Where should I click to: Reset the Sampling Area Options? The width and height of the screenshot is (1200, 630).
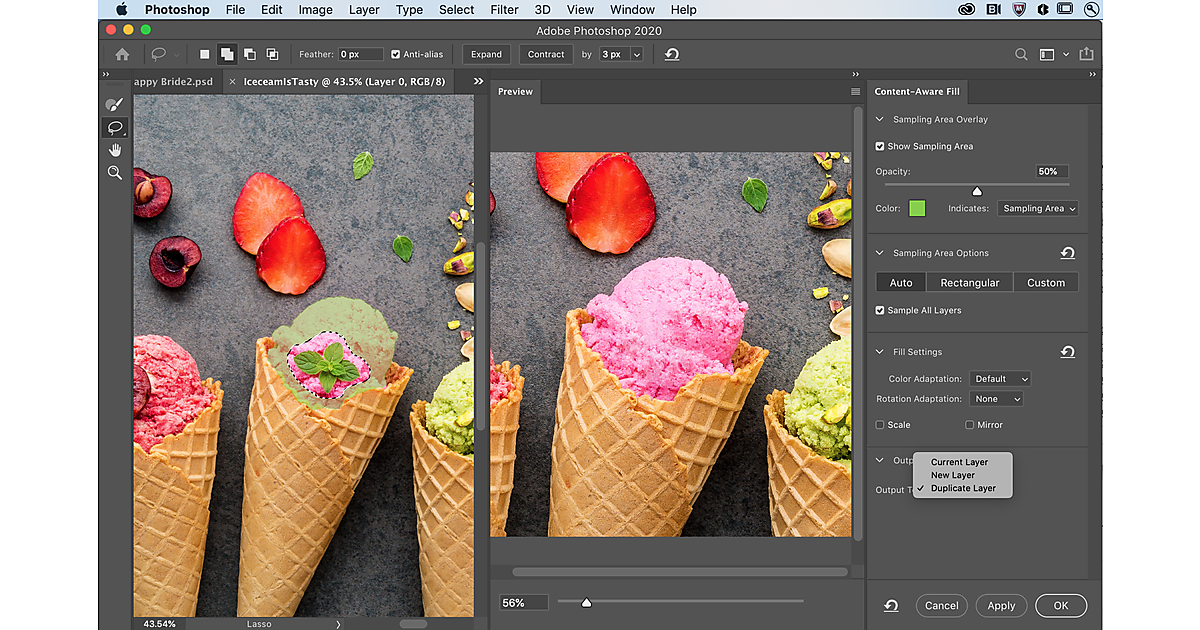coord(1067,253)
